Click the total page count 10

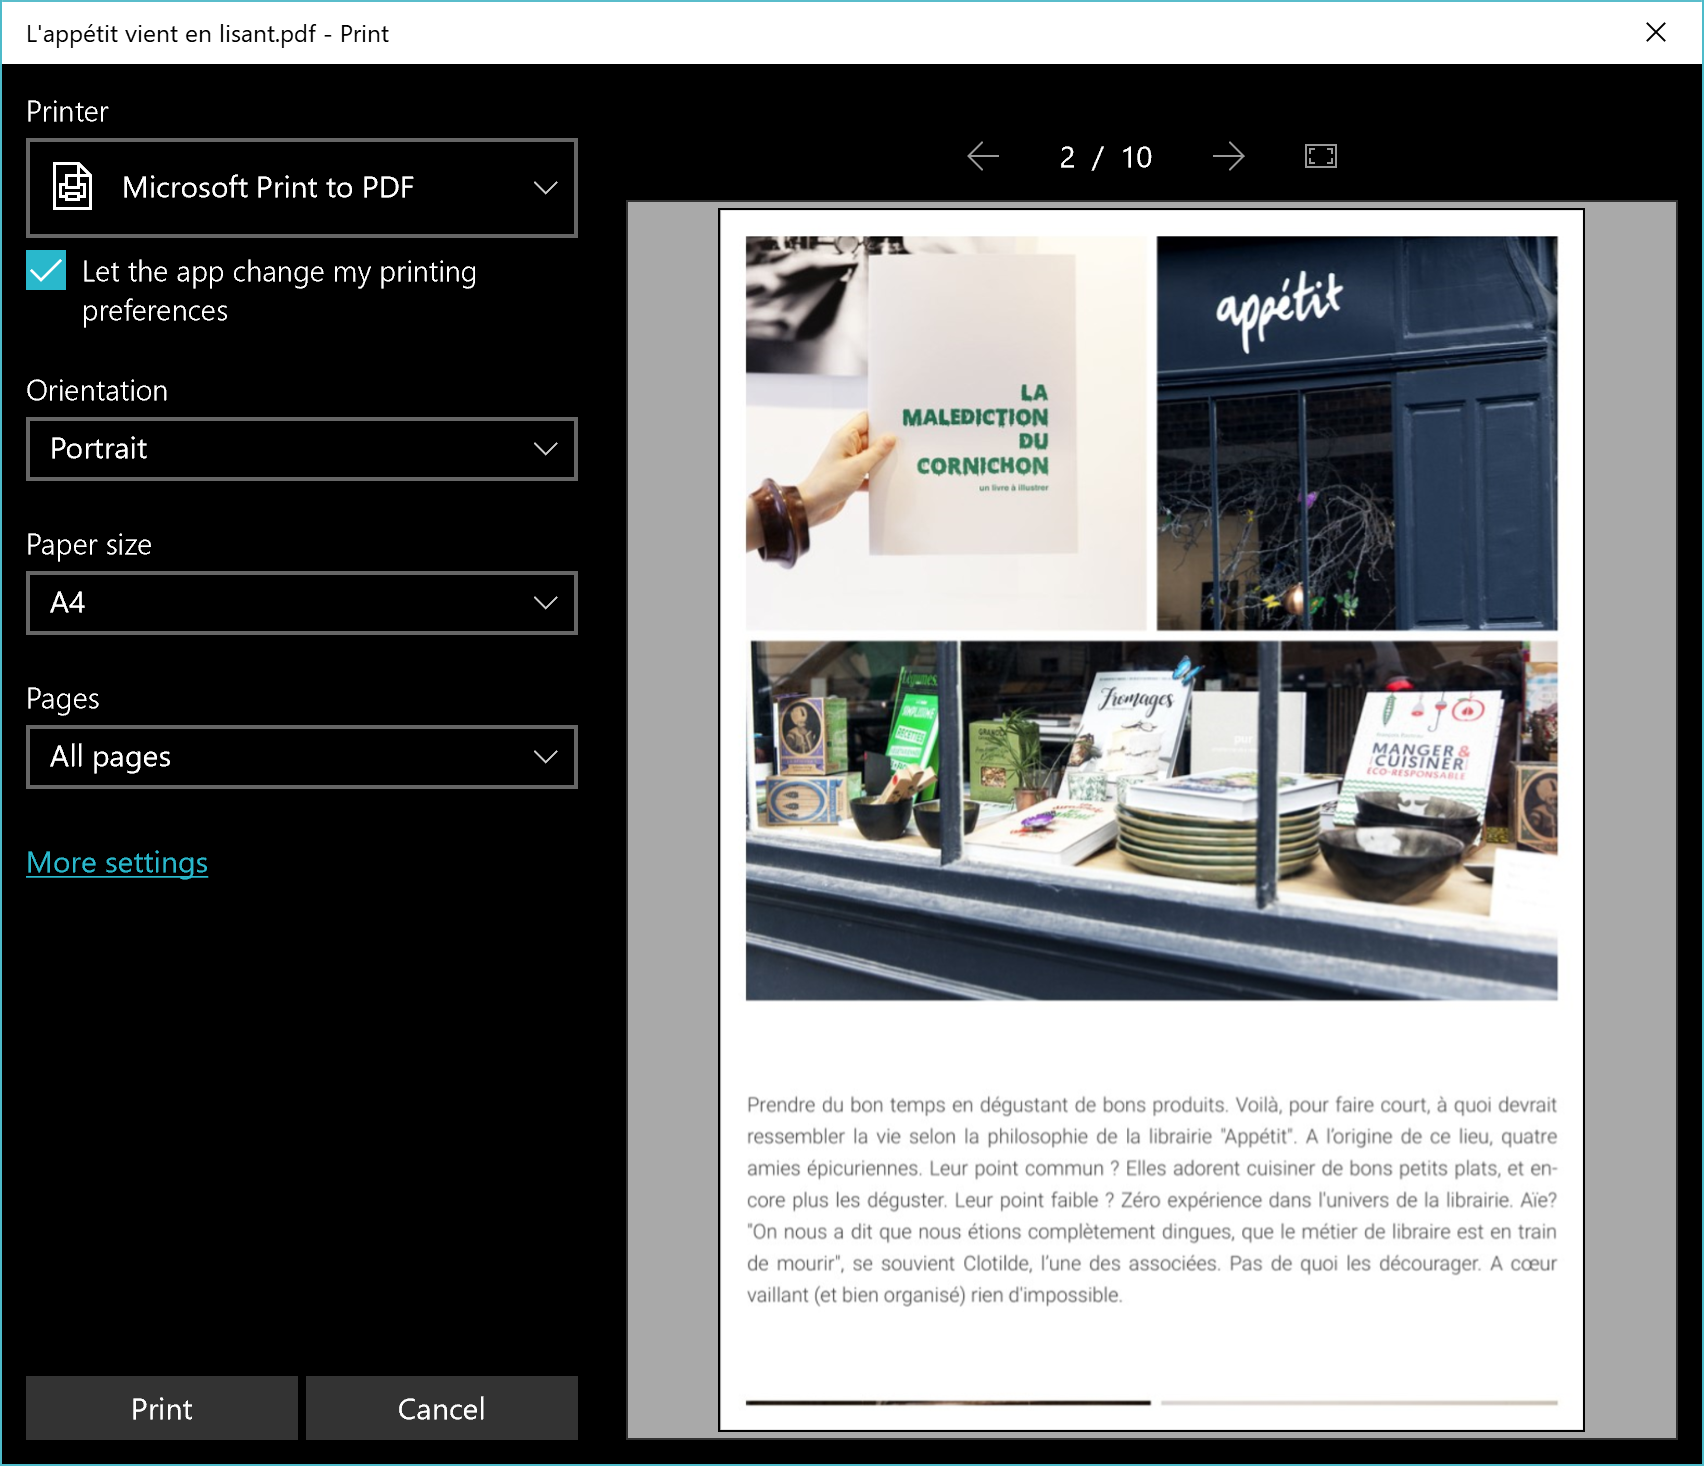(x=1137, y=157)
